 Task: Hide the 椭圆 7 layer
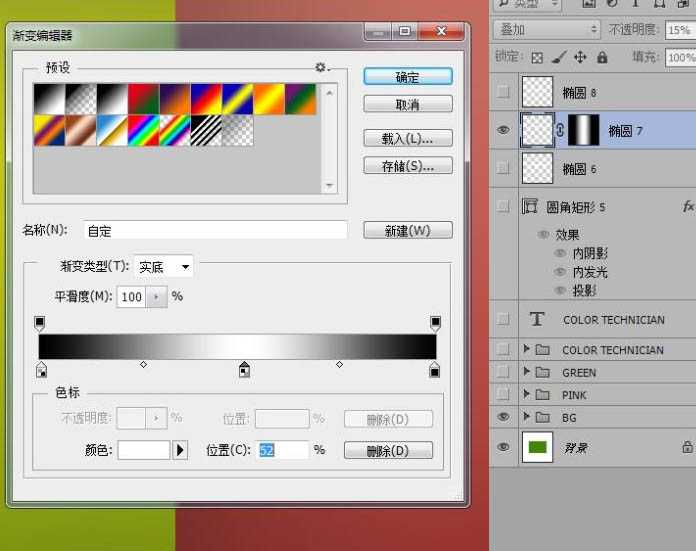(503, 130)
